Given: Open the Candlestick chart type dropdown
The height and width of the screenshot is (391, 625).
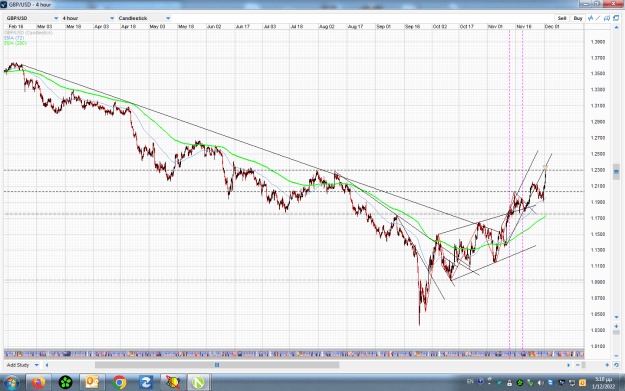Looking at the screenshot, I should point(144,18).
